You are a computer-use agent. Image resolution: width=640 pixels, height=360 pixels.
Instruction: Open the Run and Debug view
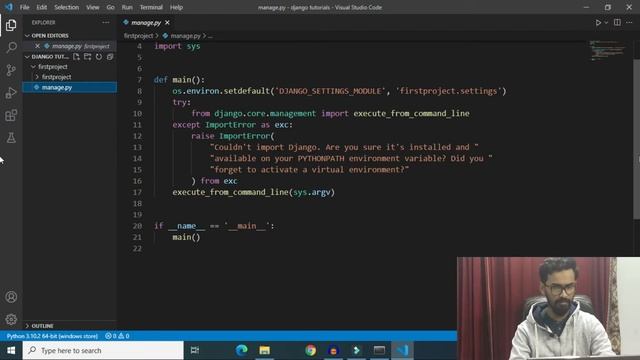tap(11, 93)
